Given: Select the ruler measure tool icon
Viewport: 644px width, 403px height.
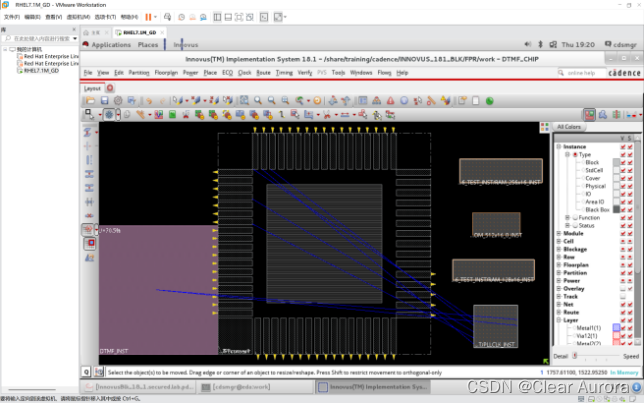Looking at the screenshot, I should pyautogui.click(x=140, y=115).
